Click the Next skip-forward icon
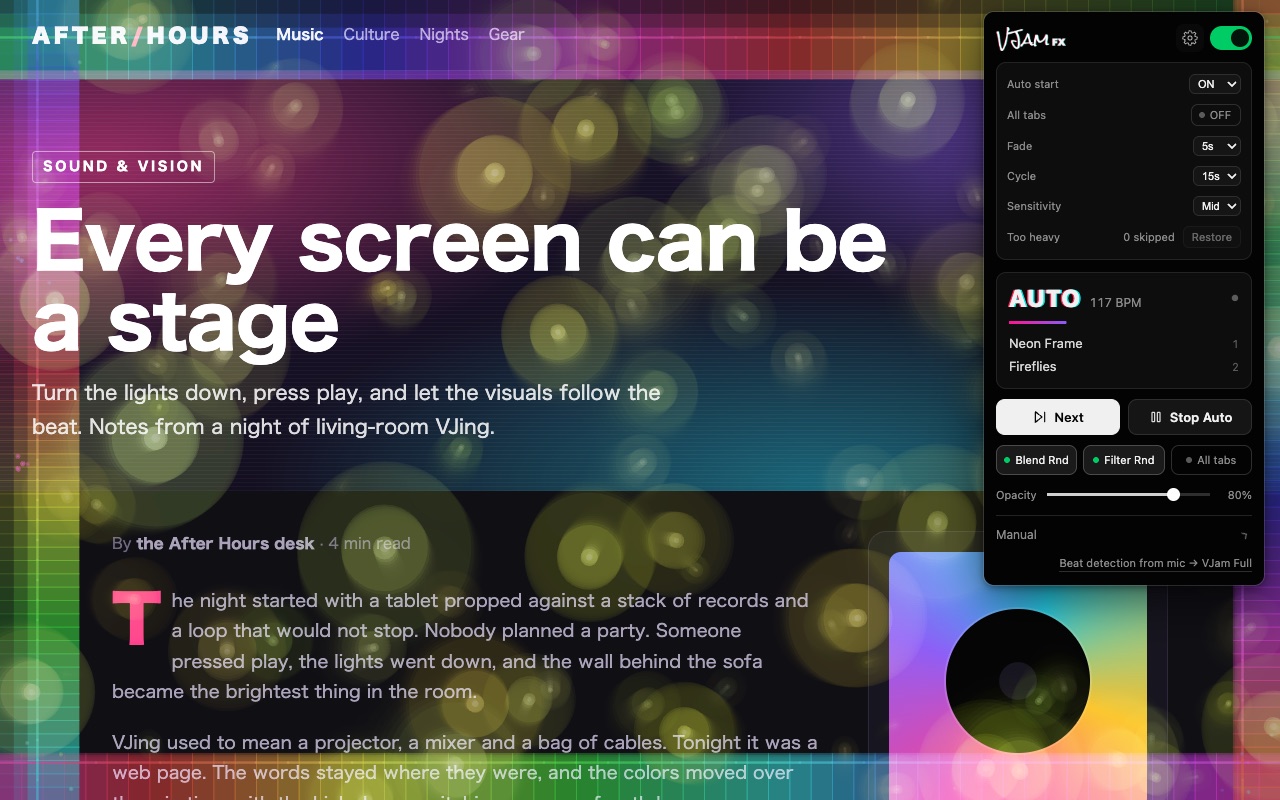Screen dimensions: 1280x800 tap(1040, 417)
